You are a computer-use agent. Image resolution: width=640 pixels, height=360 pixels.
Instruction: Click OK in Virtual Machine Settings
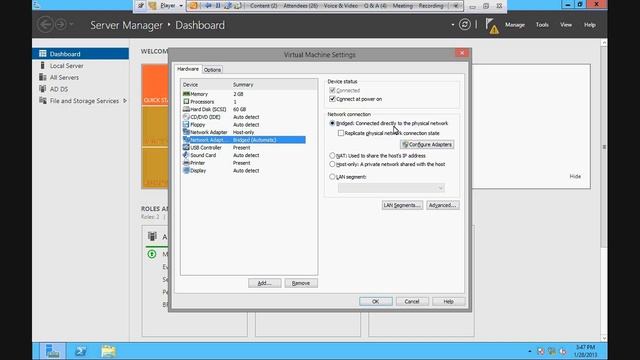tap(376, 301)
